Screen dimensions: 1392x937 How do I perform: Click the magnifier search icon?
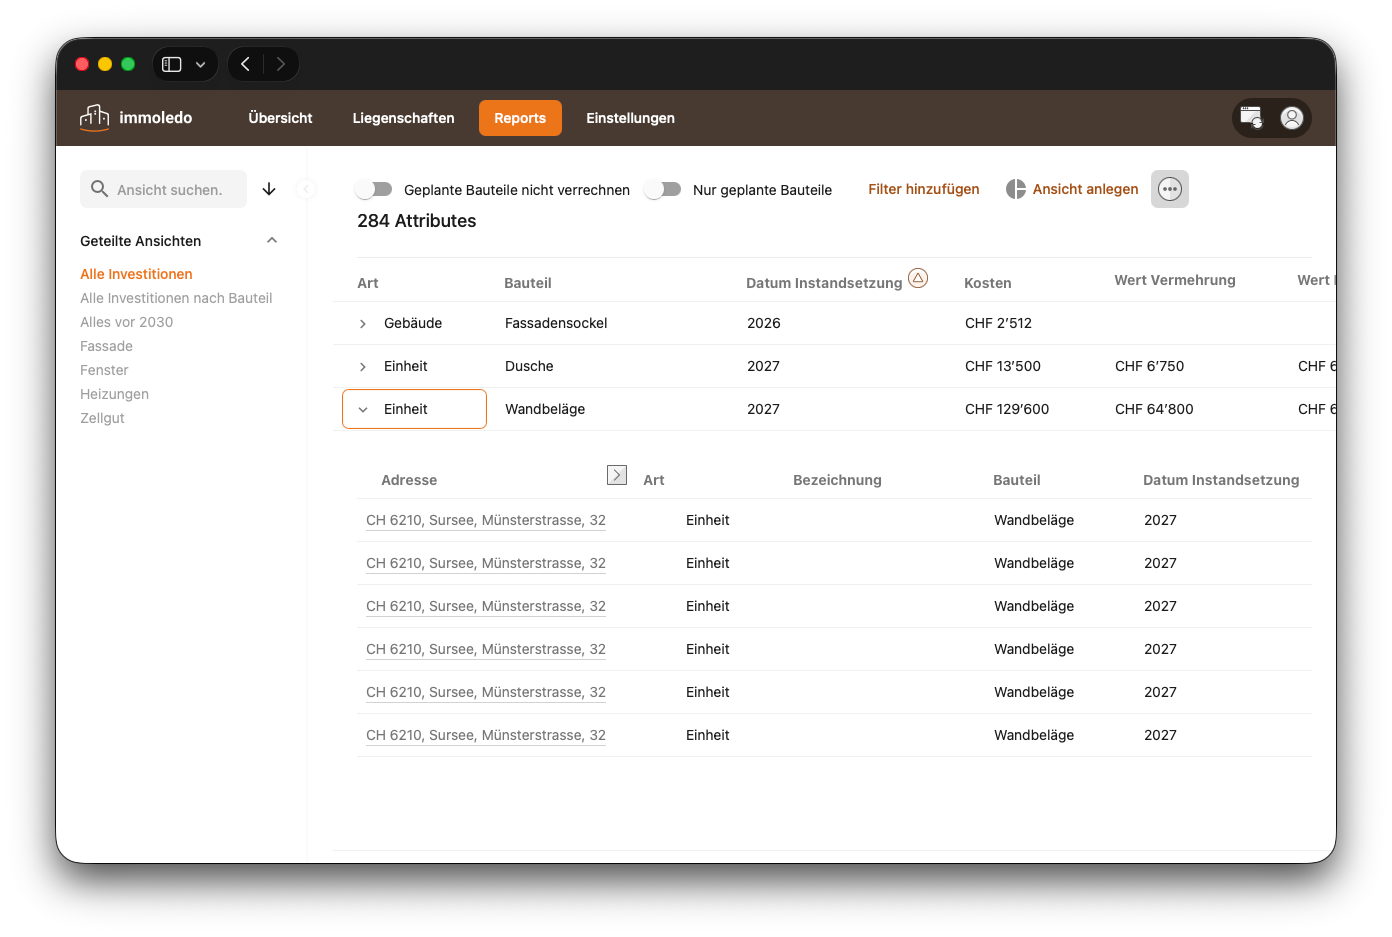tap(99, 189)
